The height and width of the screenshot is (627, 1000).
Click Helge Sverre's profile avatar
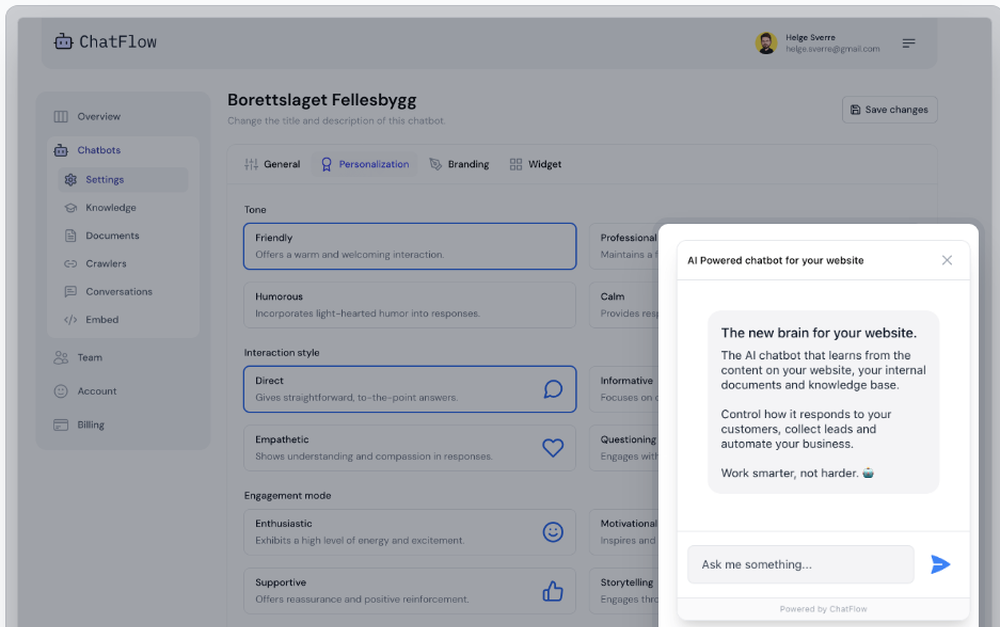coord(766,43)
